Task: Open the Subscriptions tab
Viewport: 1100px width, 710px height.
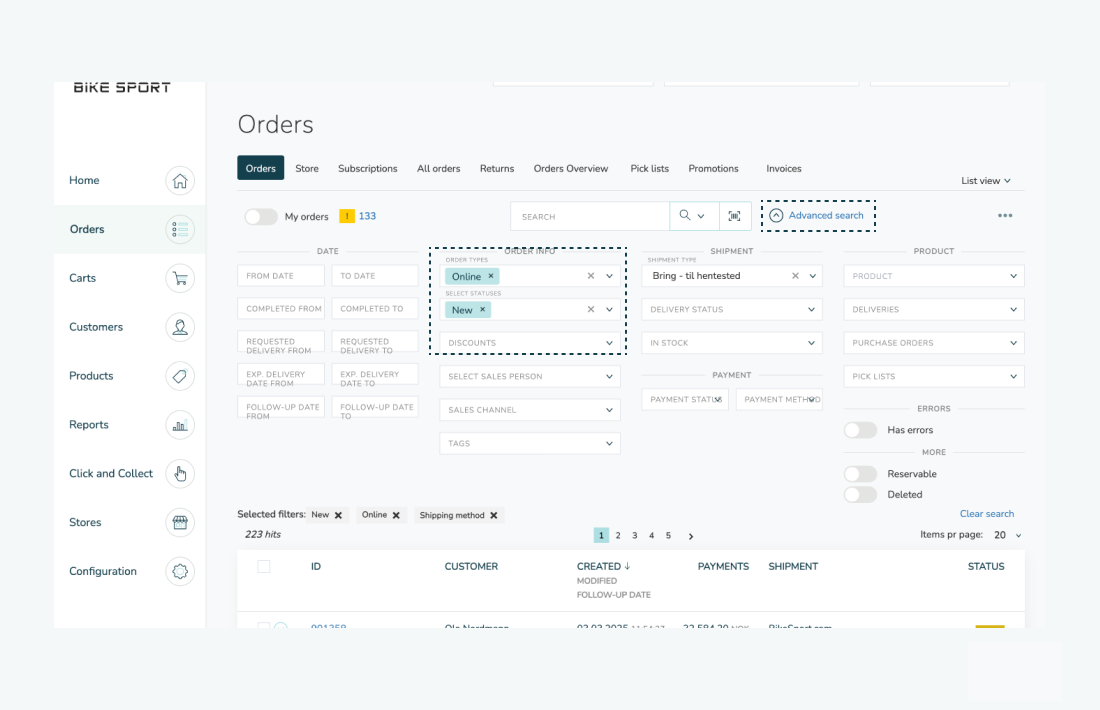Action: (368, 168)
